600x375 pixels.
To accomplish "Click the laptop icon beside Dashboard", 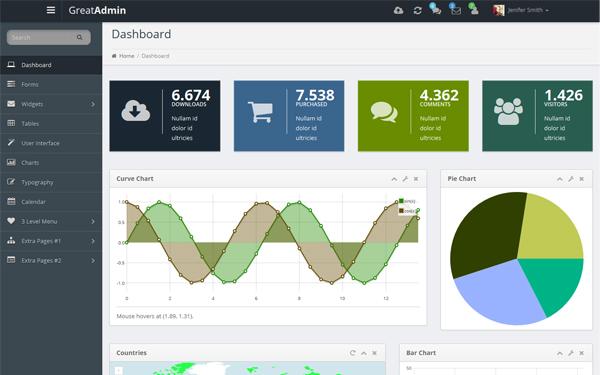I will (11, 65).
